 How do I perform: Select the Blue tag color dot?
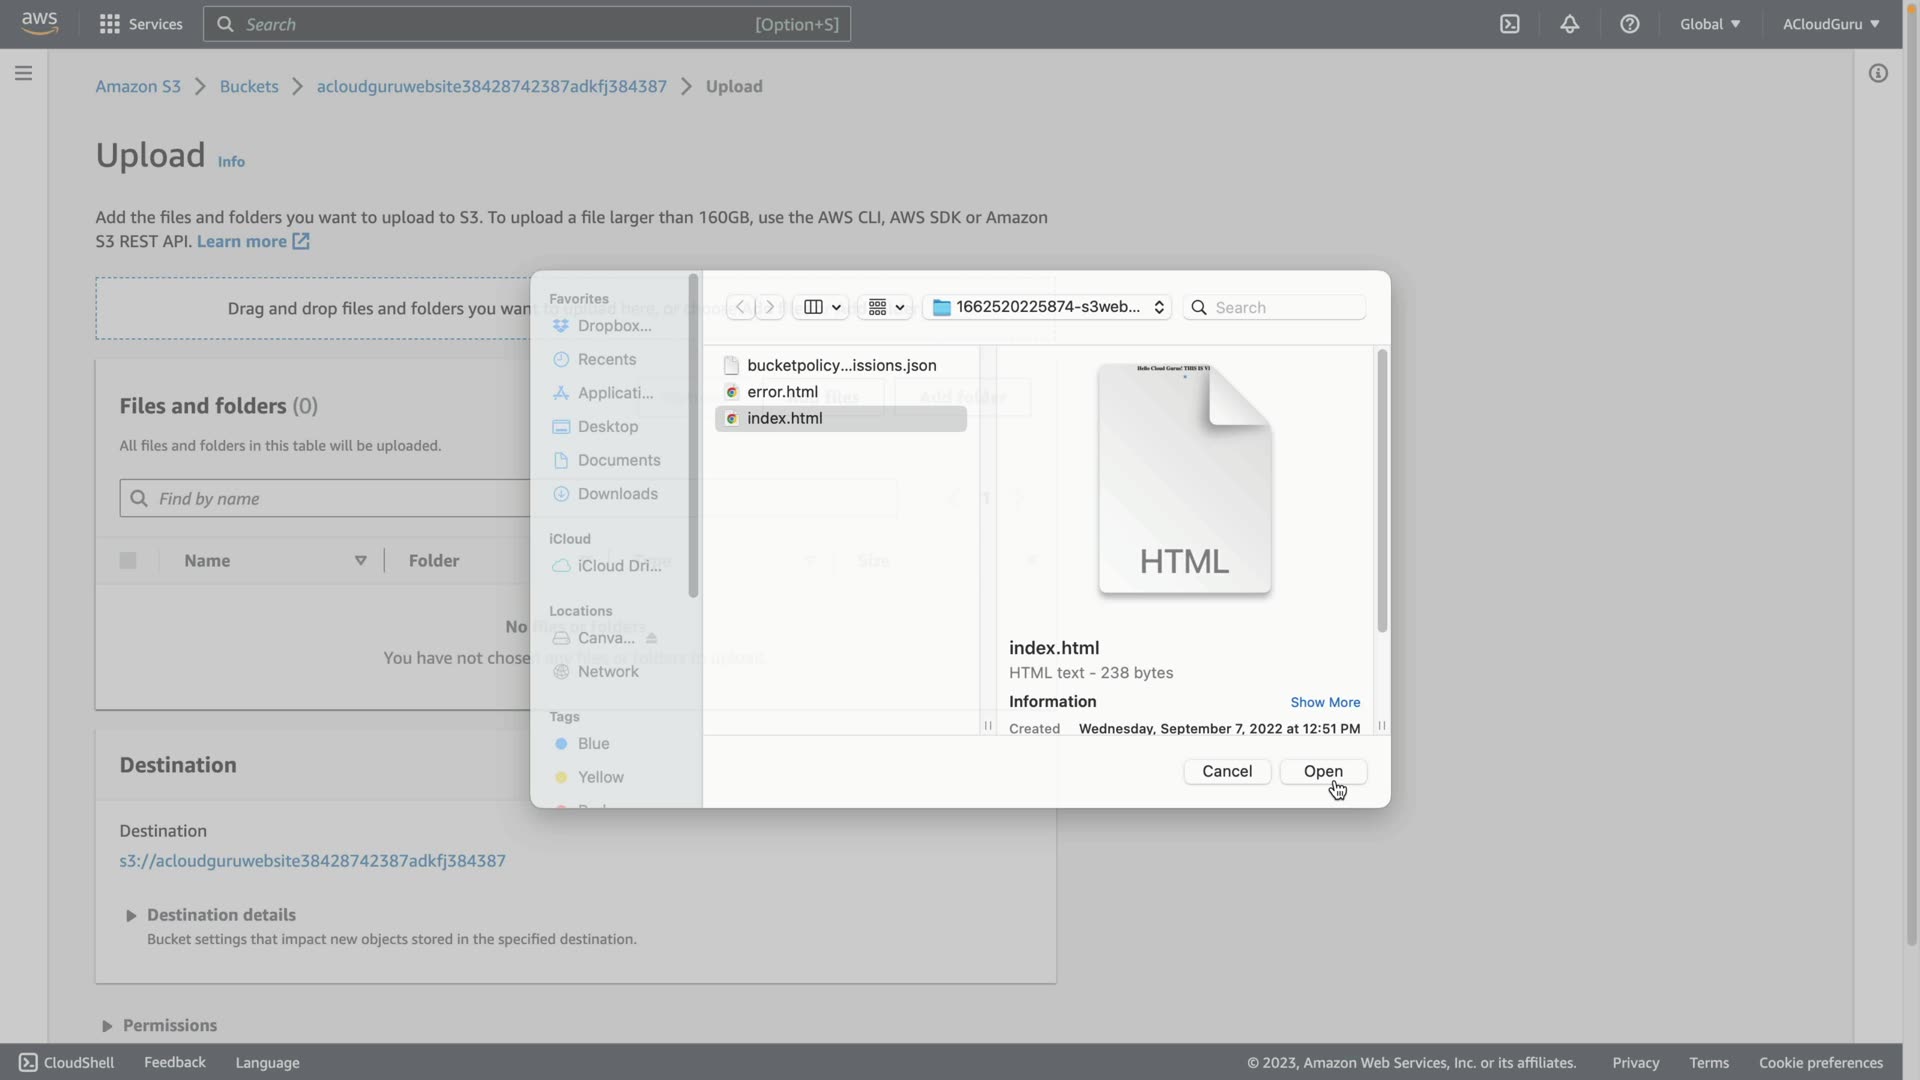tap(561, 744)
